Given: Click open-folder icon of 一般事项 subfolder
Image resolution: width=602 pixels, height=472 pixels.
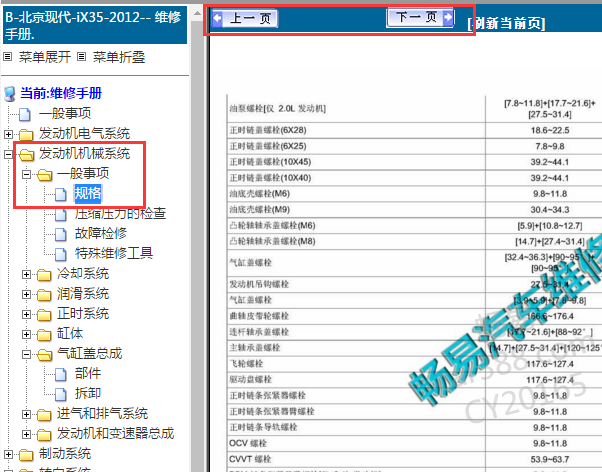Looking at the screenshot, I should pos(45,175).
